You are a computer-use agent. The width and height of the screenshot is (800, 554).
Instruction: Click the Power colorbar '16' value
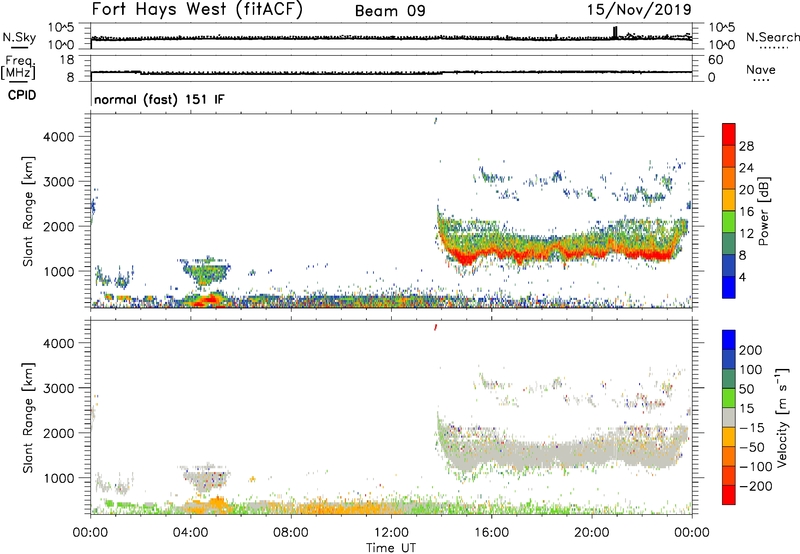point(746,212)
